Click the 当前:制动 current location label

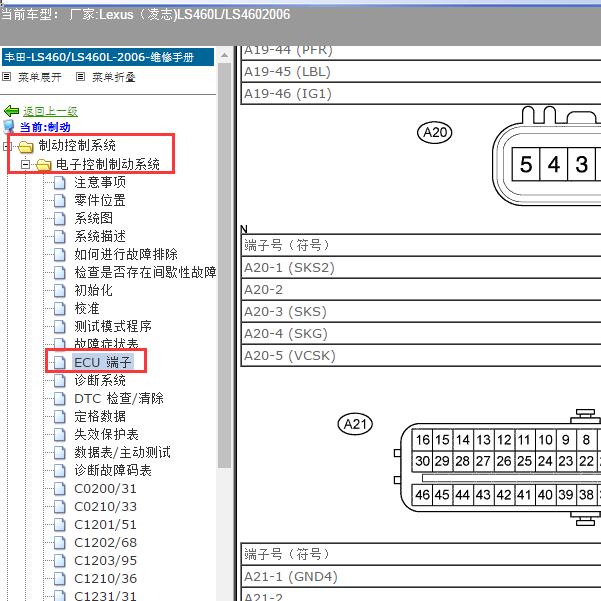pyautogui.click(x=45, y=127)
